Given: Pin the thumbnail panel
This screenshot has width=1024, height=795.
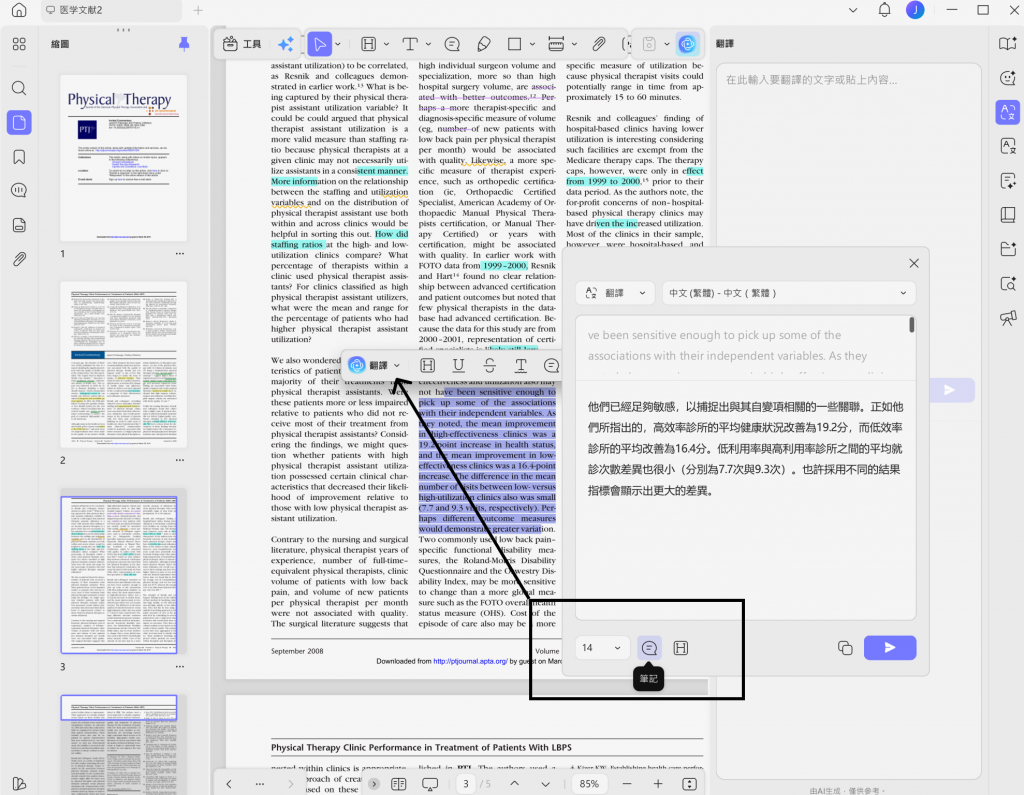Looking at the screenshot, I should (x=184, y=44).
